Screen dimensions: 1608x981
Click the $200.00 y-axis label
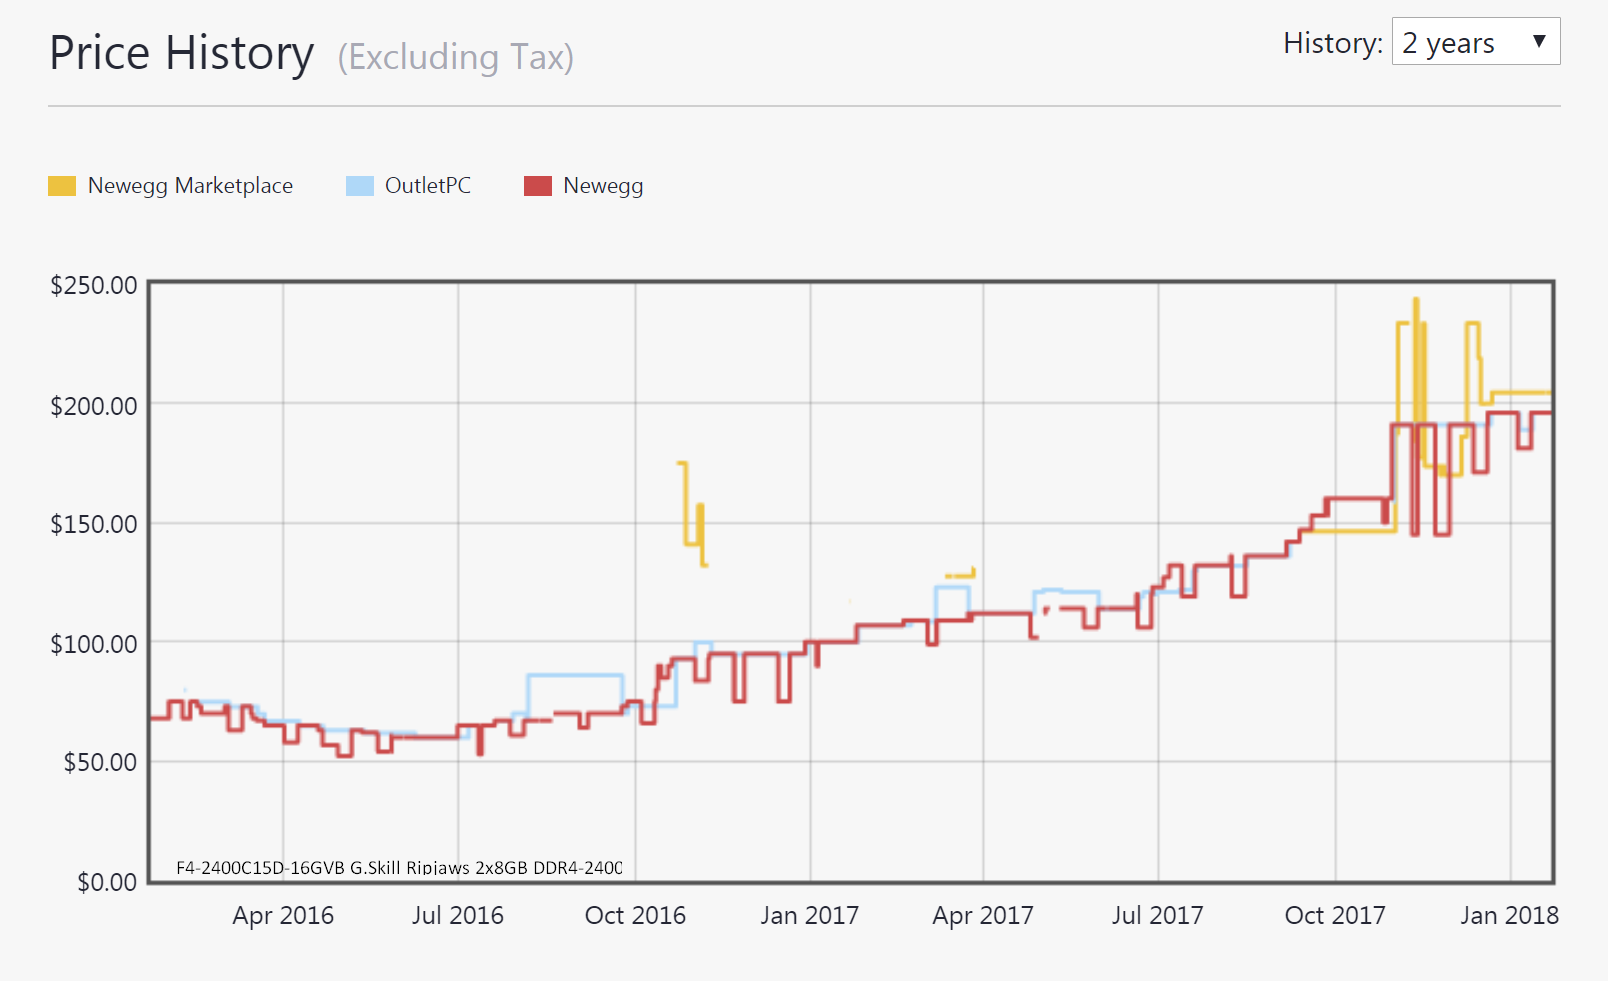pyautogui.click(x=94, y=405)
